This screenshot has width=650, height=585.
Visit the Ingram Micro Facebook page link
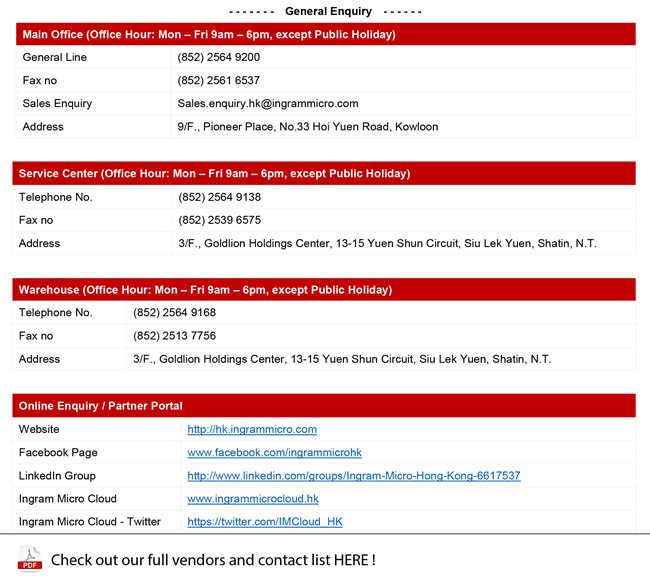[x=274, y=453]
